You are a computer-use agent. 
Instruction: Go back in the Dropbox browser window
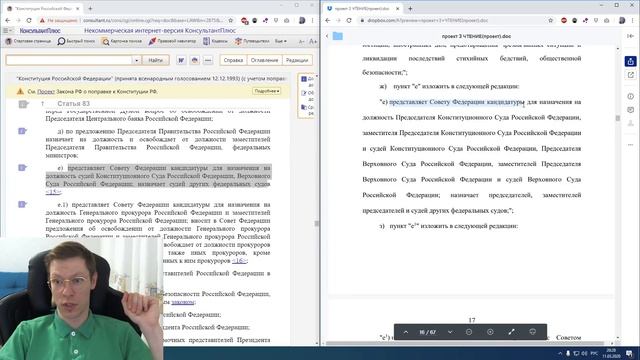pyautogui.click(x=328, y=20)
